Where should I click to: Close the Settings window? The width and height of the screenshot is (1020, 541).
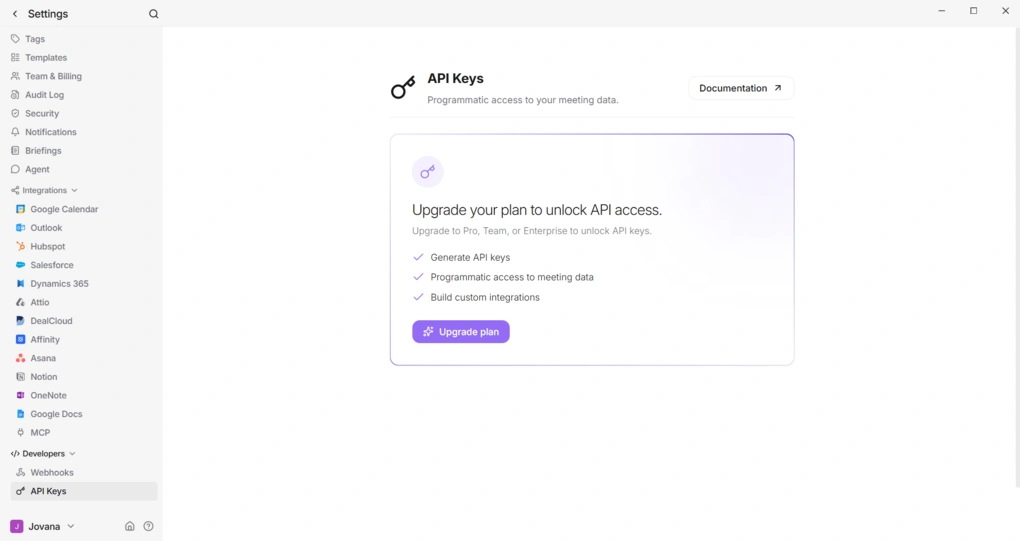[x=1005, y=11]
